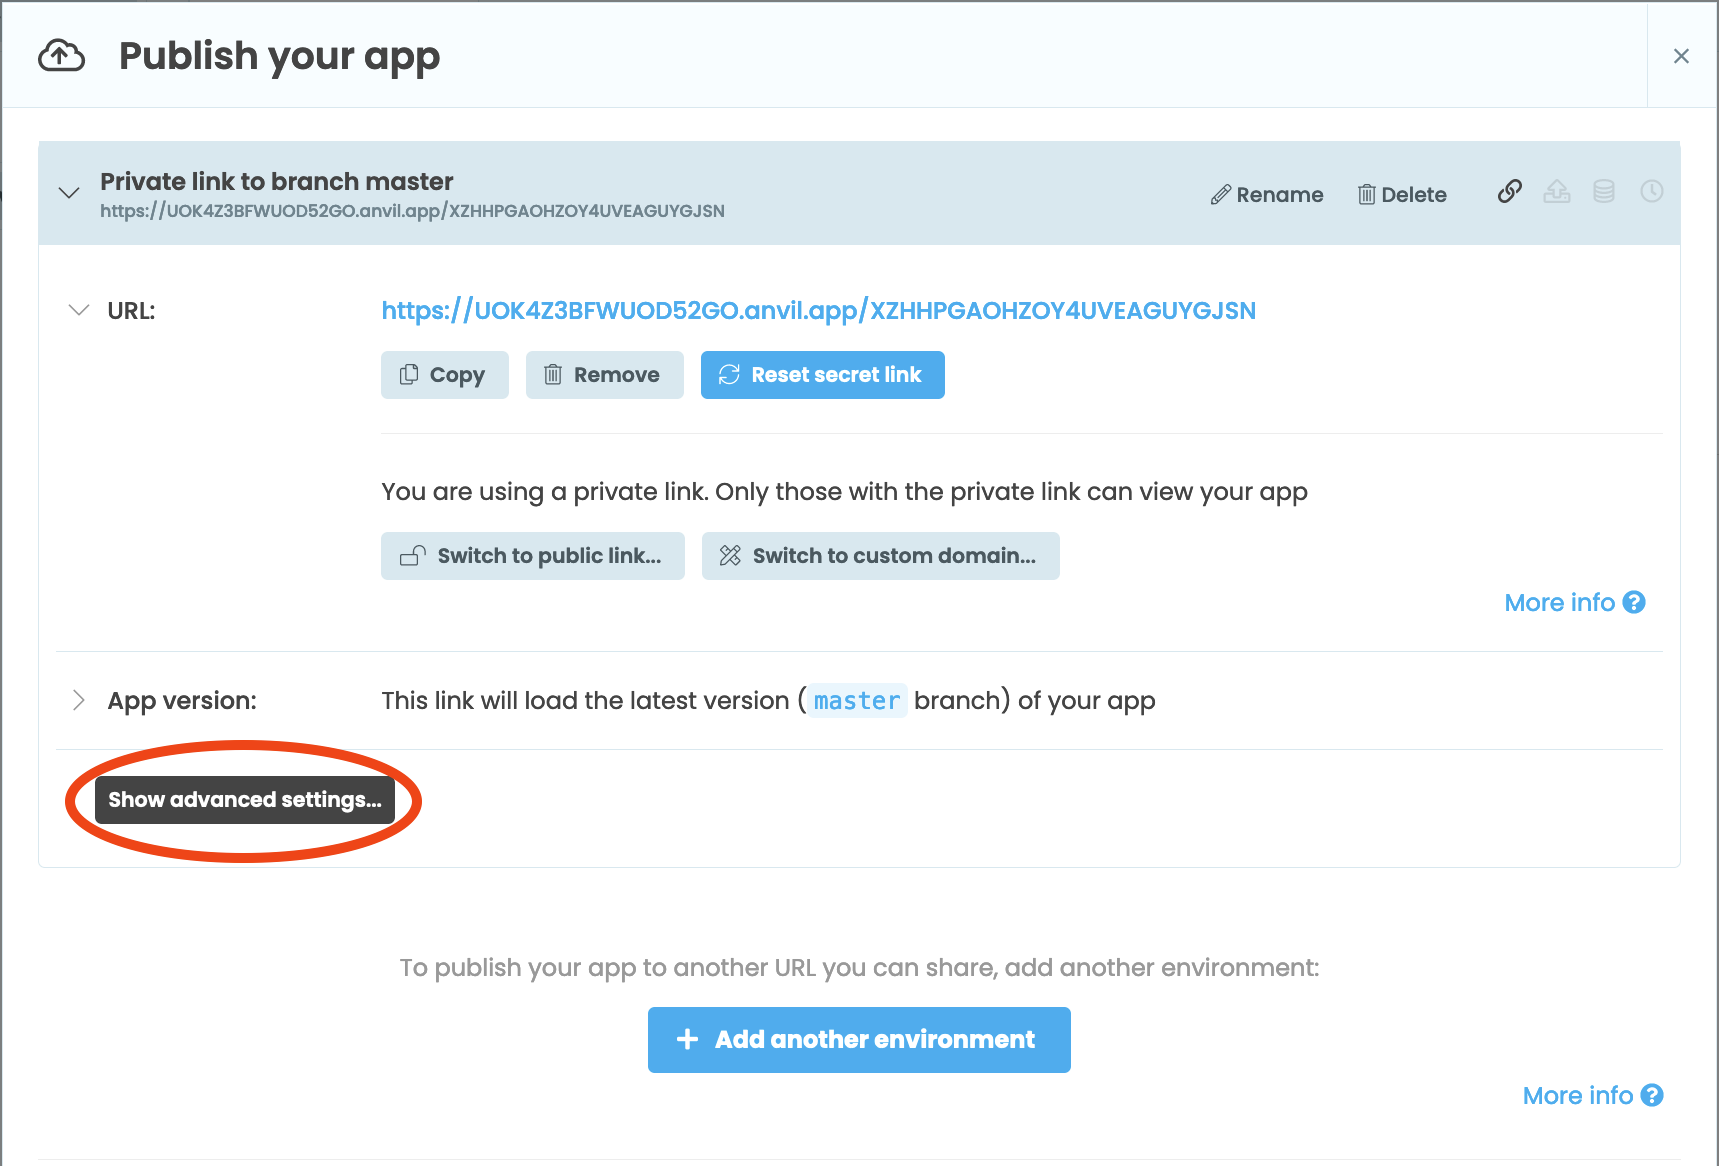Remove the private link URL
The height and width of the screenshot is (1166, 1719).
[x=604, y=374]
